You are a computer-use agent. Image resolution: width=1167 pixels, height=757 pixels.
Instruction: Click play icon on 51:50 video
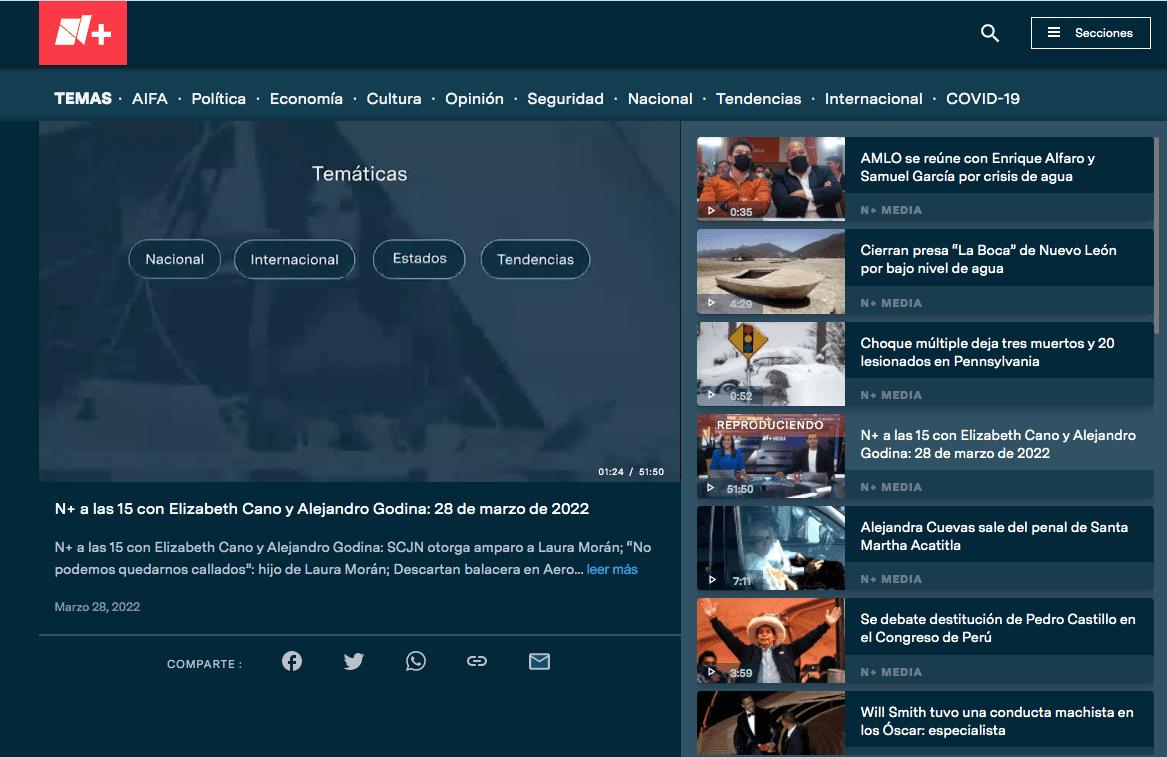[x=711, y=488]
